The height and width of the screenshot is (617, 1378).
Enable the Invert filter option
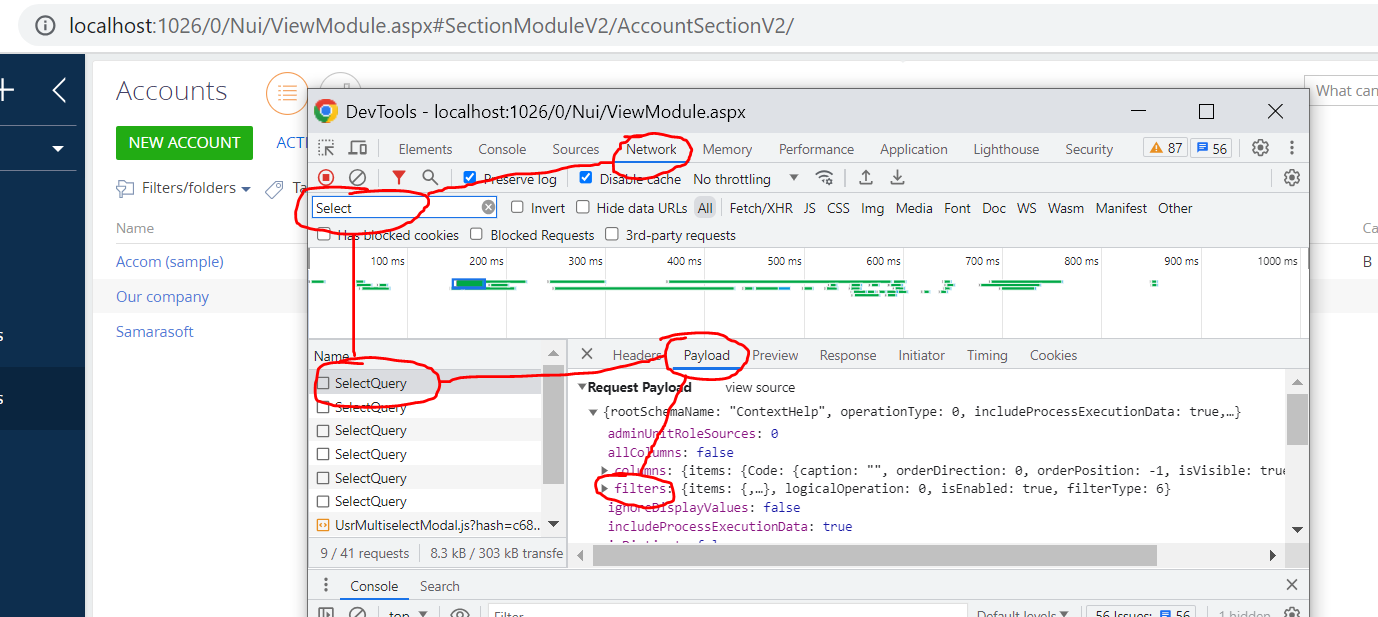pos(519,207)
